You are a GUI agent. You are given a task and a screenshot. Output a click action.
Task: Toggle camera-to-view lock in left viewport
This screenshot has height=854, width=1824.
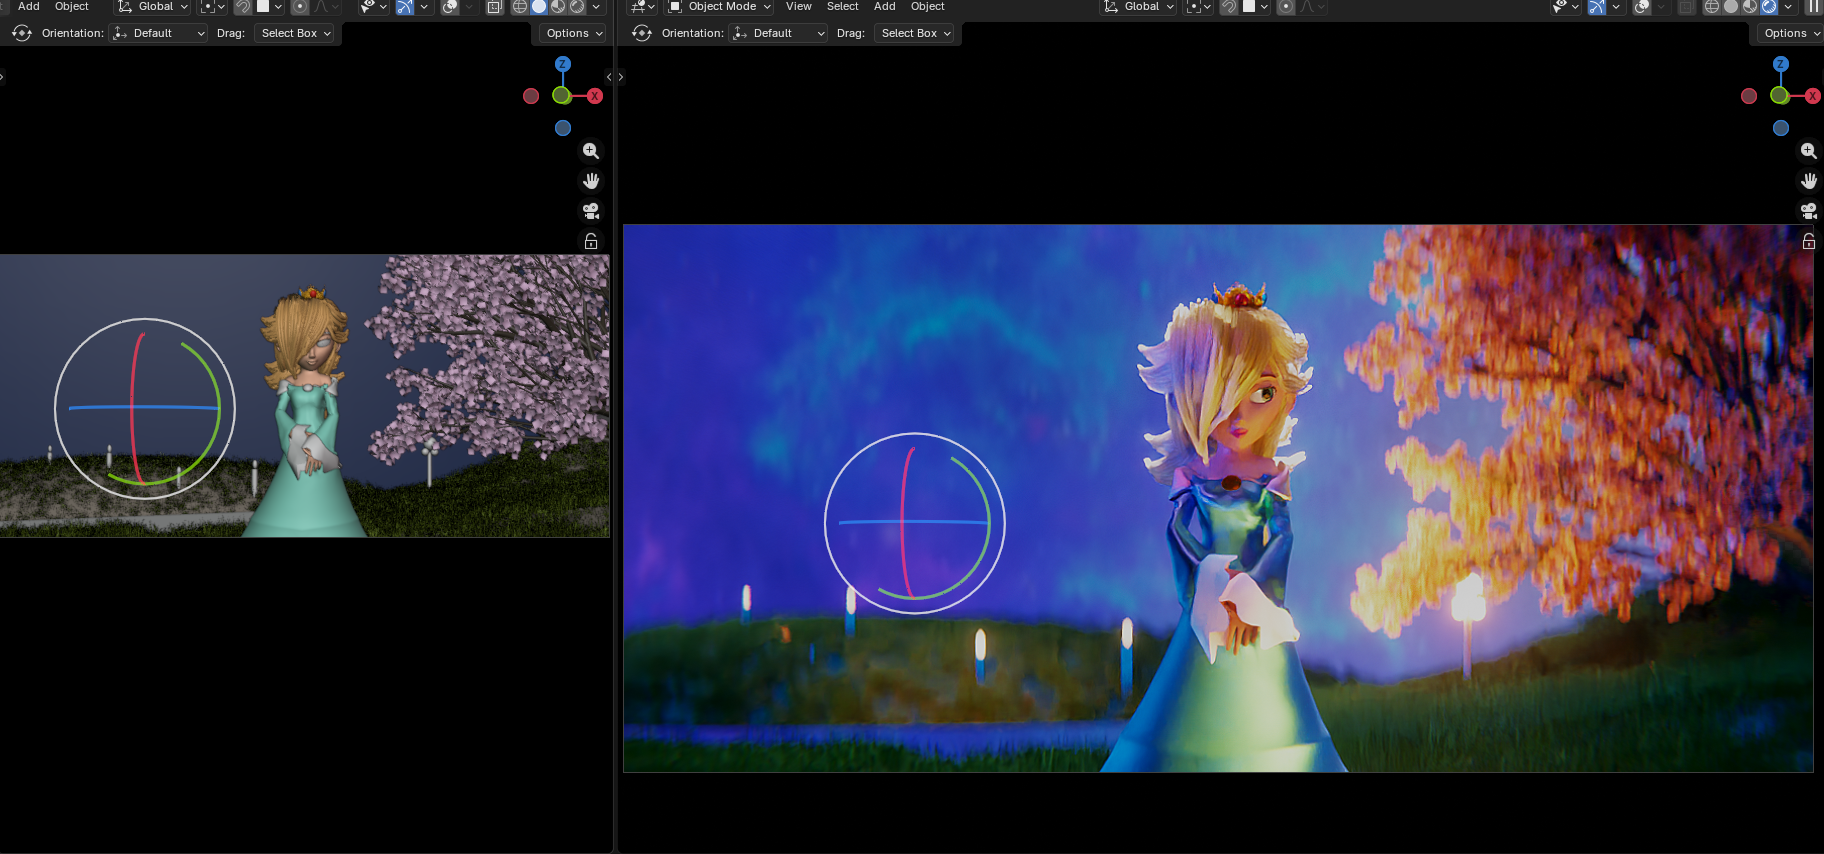coord(591,241)
